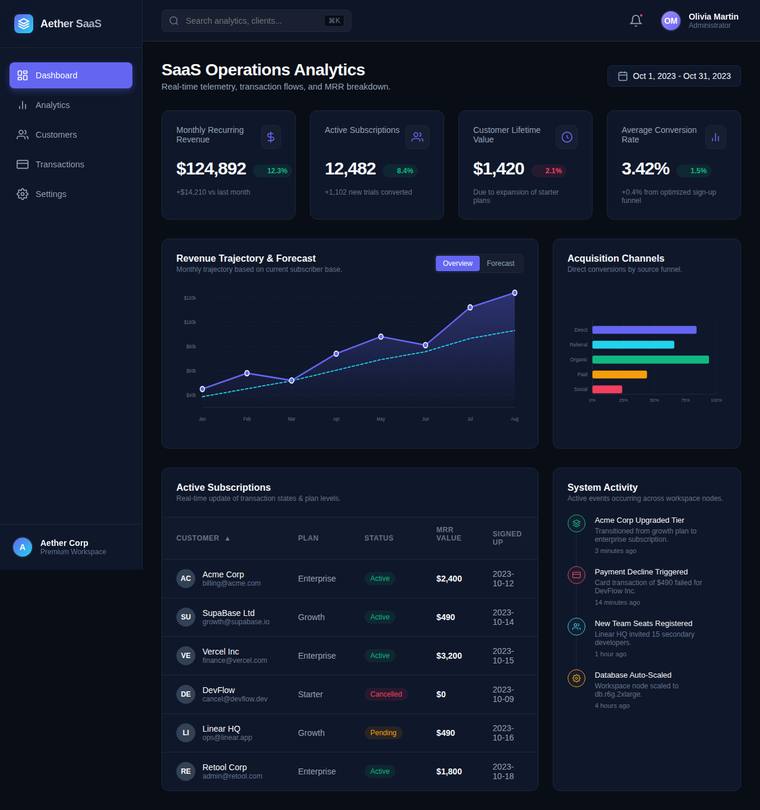This screenshot has height=810, width=760.
Task: Click the 12.3% growth badge
Action: [x=274, y=170]
